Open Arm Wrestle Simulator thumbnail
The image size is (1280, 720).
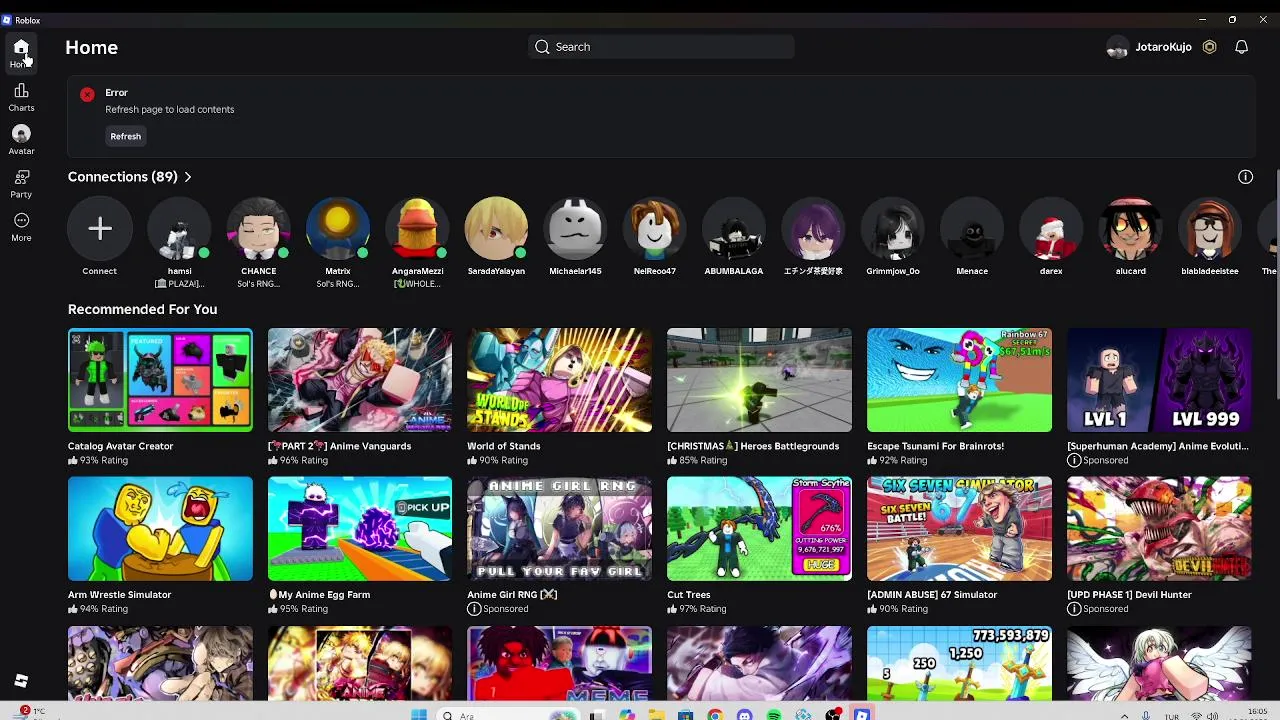click(160, 529)
